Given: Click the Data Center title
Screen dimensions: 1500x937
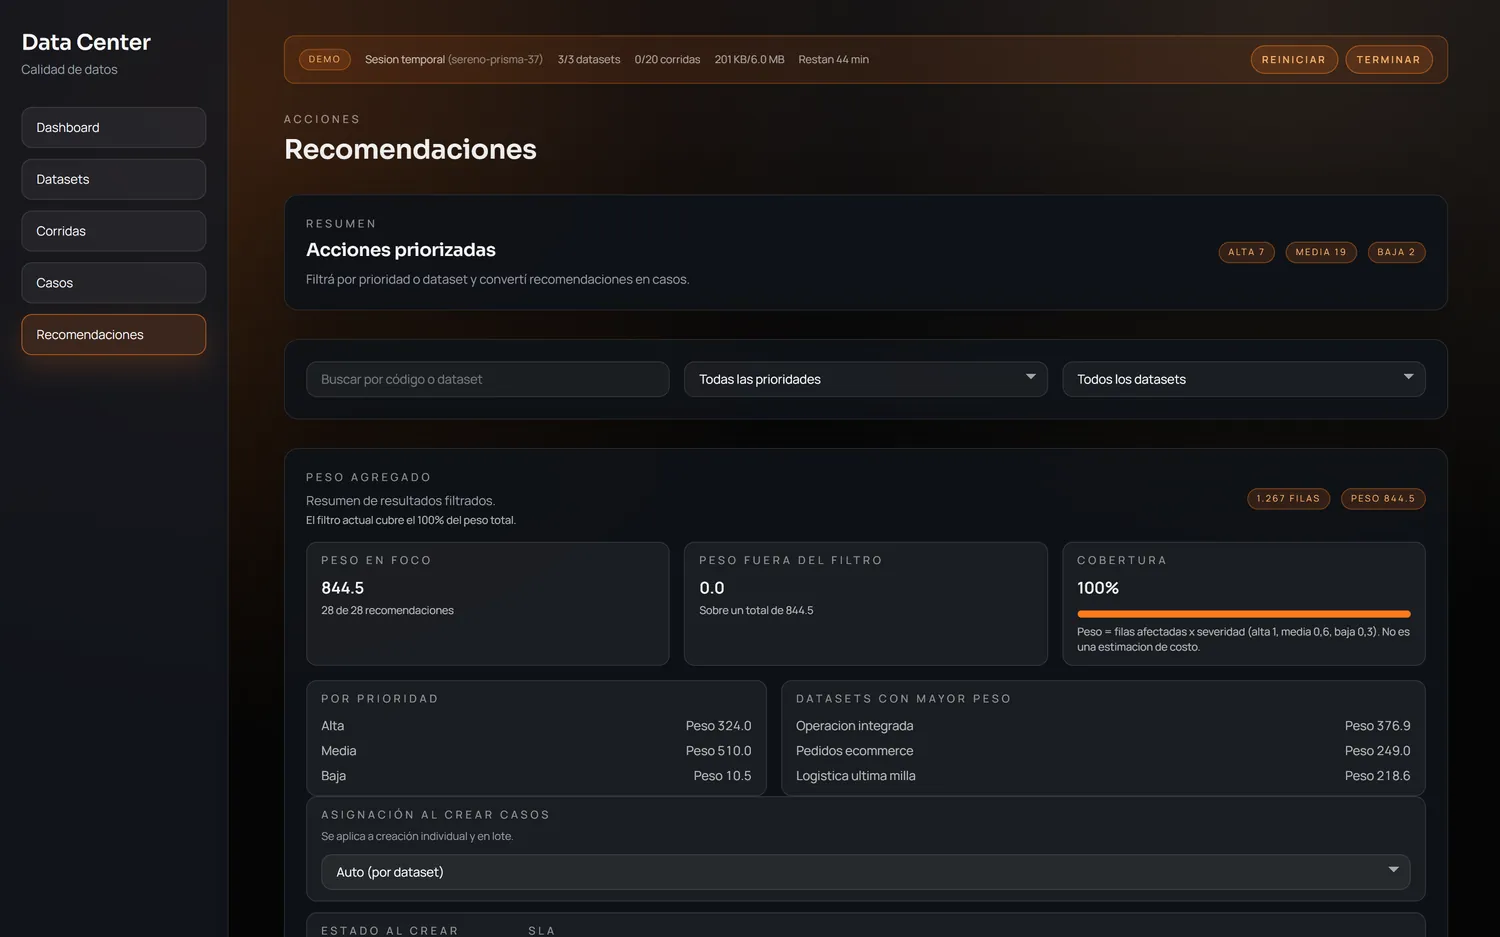Looking at the screenshot, I should (x=86, y=42).
